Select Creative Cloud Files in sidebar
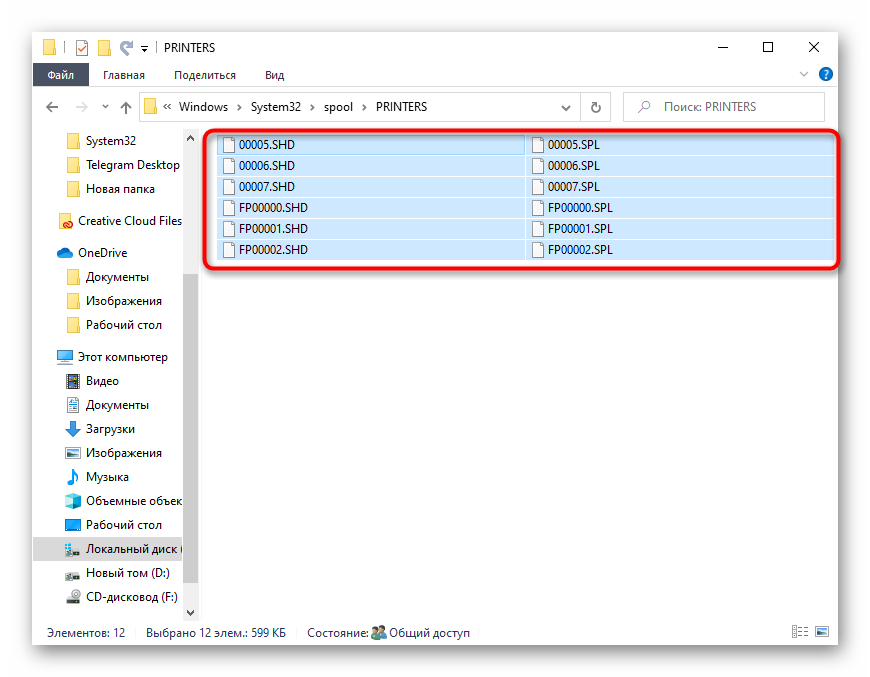The height and width of the screenshot is (677, 870). pyautogui.click(x=129, y=221)
